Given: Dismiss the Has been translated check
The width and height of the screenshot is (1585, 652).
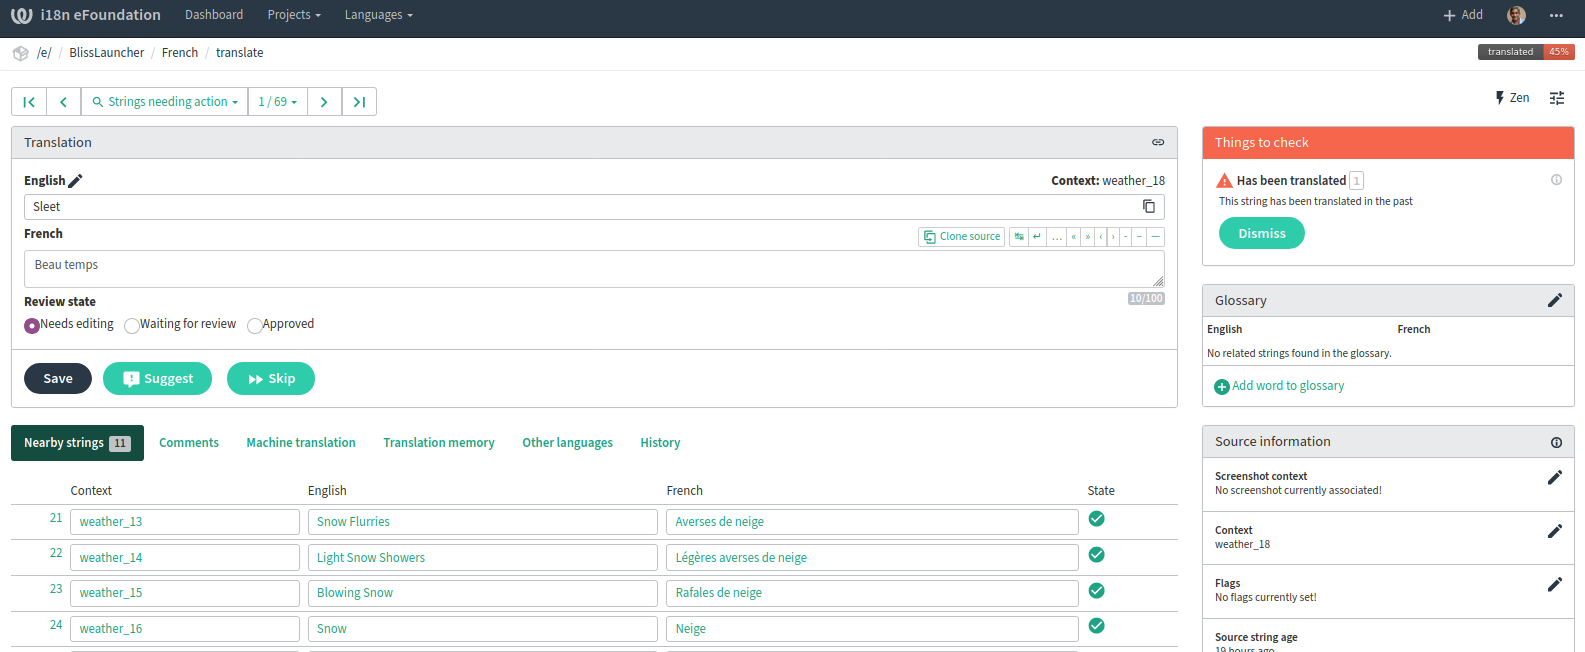Looking at the screenshot, I should click(1261, 233).
